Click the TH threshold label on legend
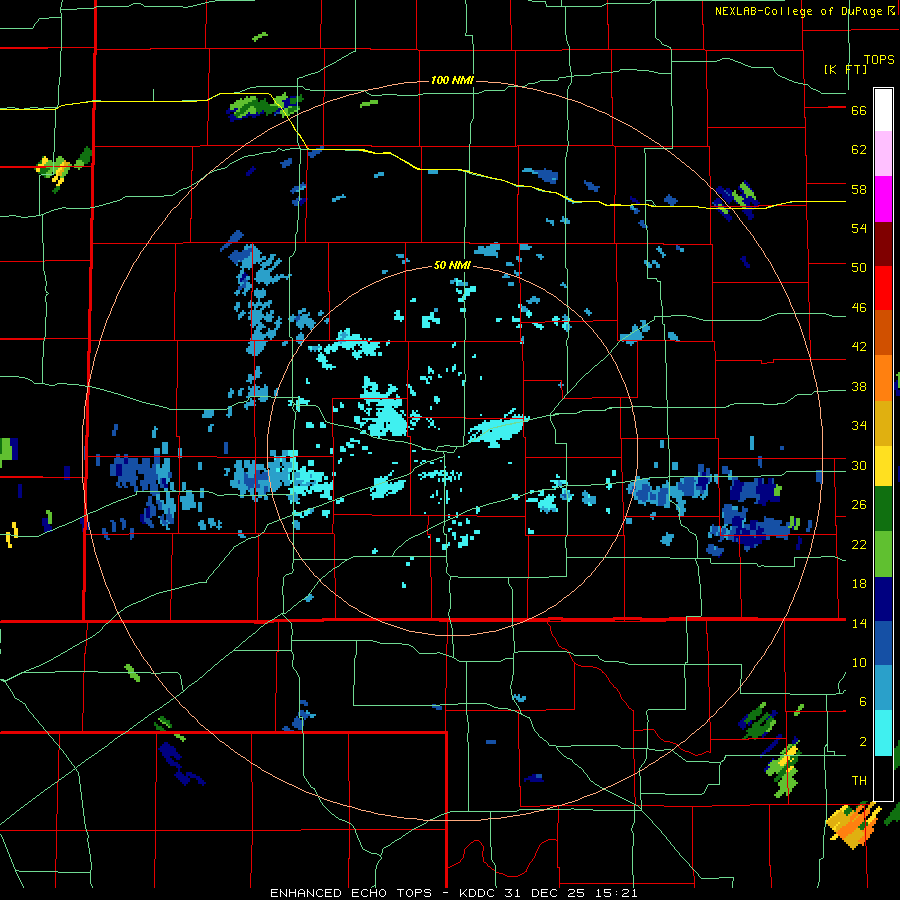900x900 pixels. [859, 781]
